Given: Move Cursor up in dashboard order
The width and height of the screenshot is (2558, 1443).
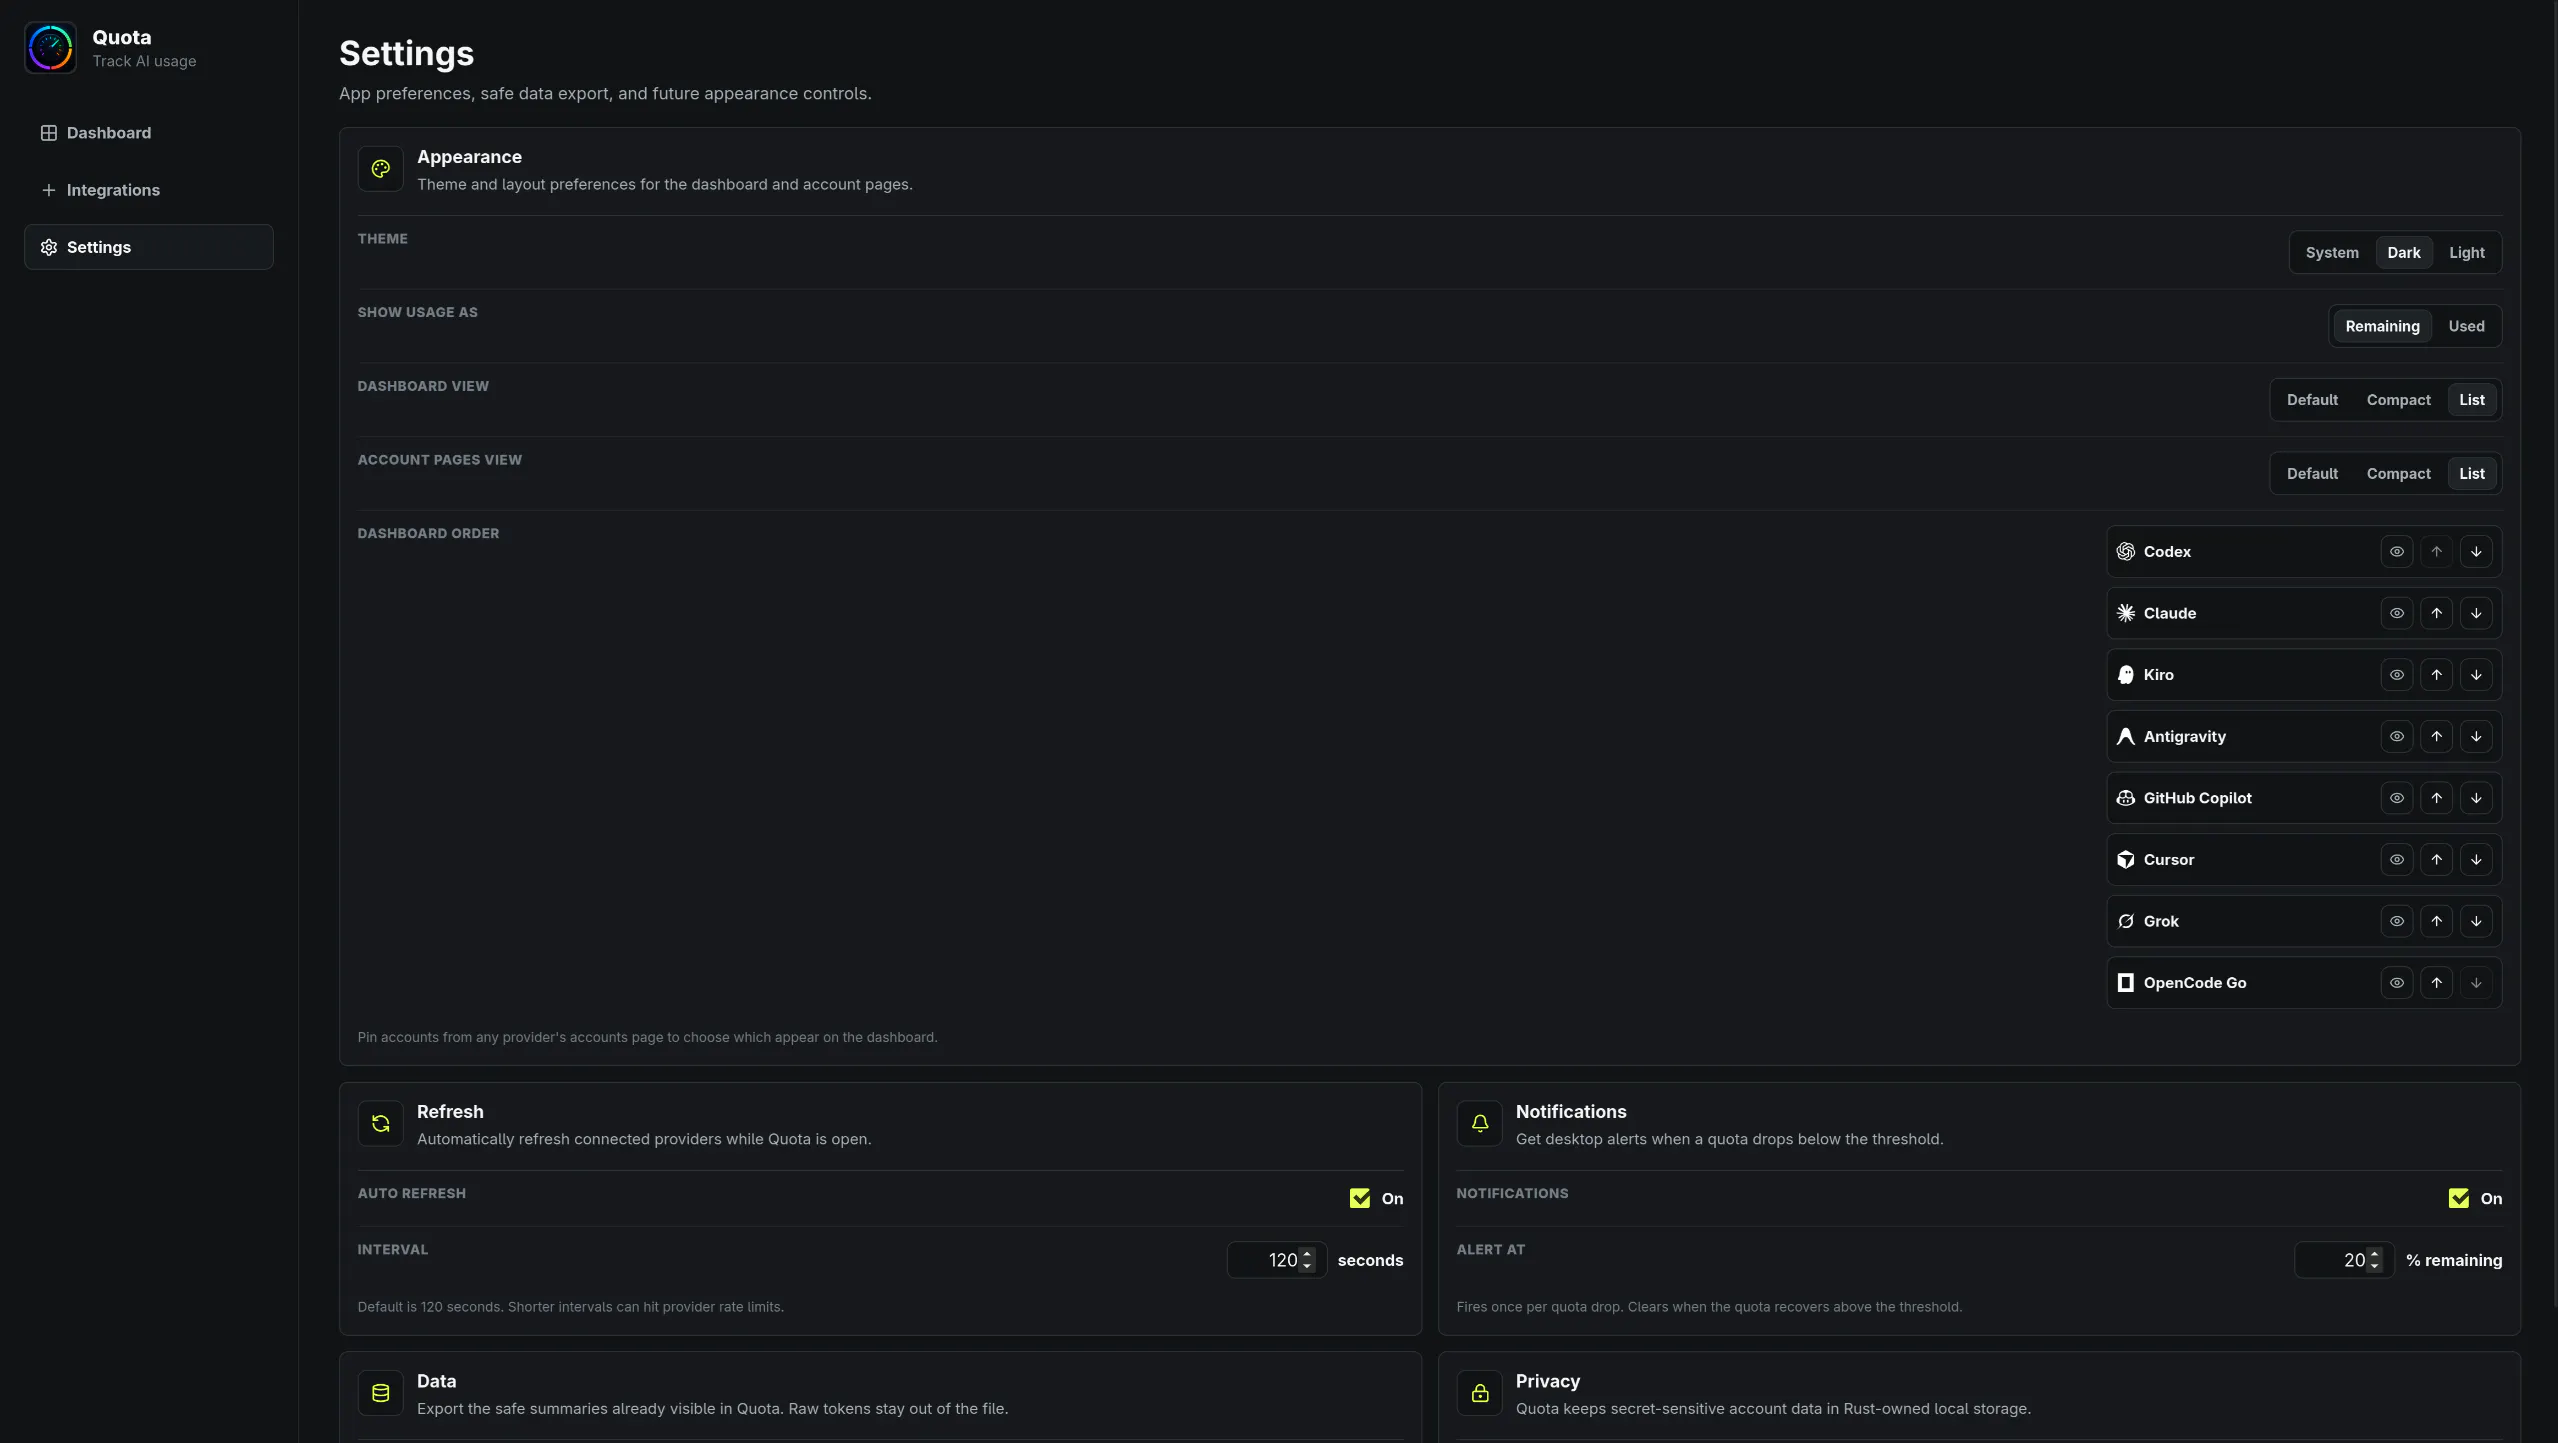Looking at the screenshot, I should (x=2436, y=860).
